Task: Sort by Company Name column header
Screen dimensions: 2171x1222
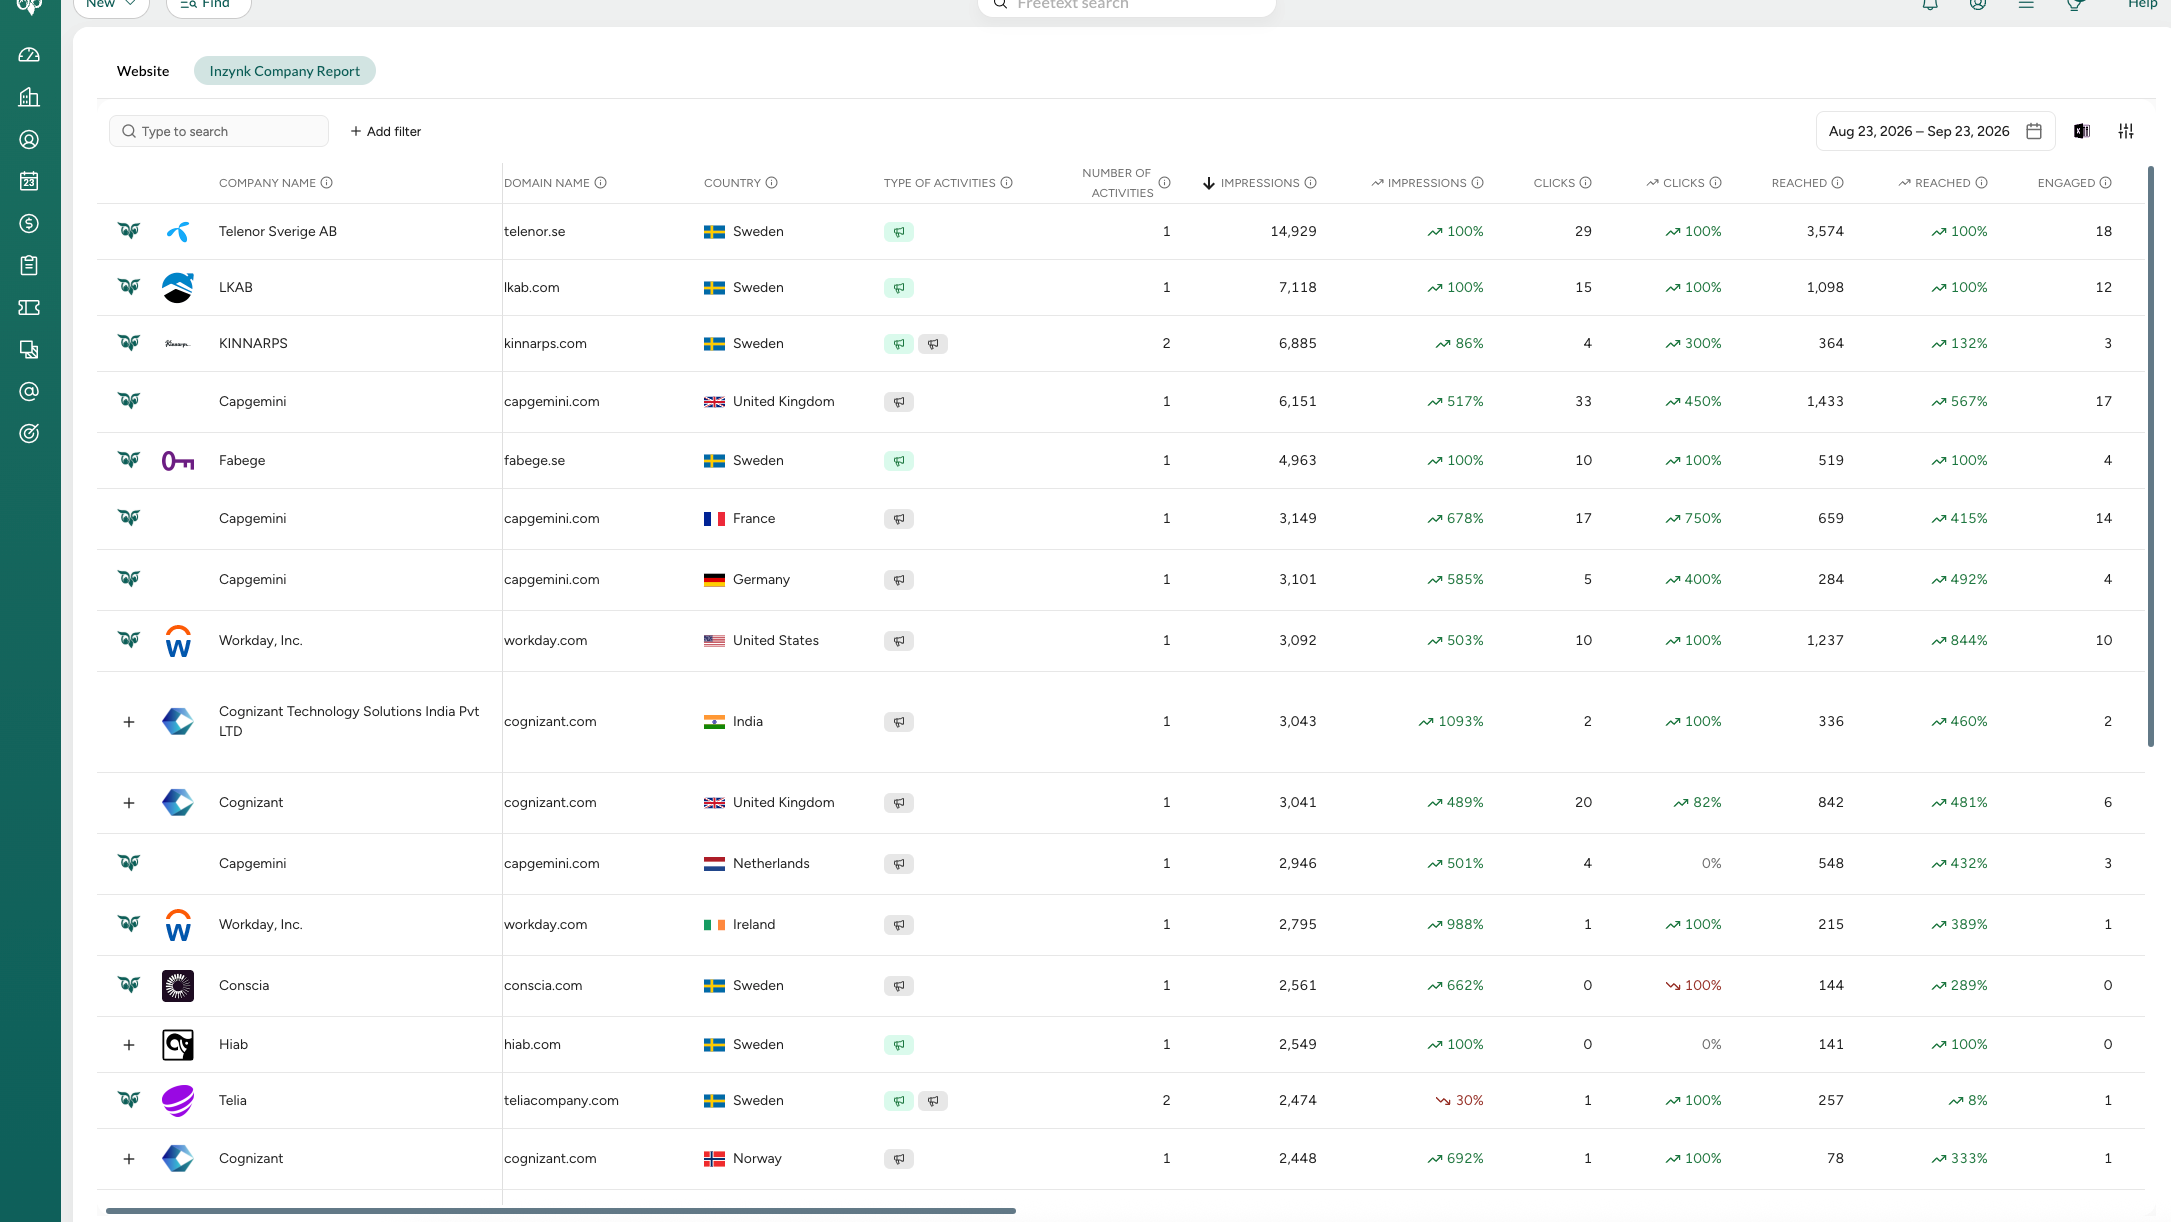Action: 267,183
